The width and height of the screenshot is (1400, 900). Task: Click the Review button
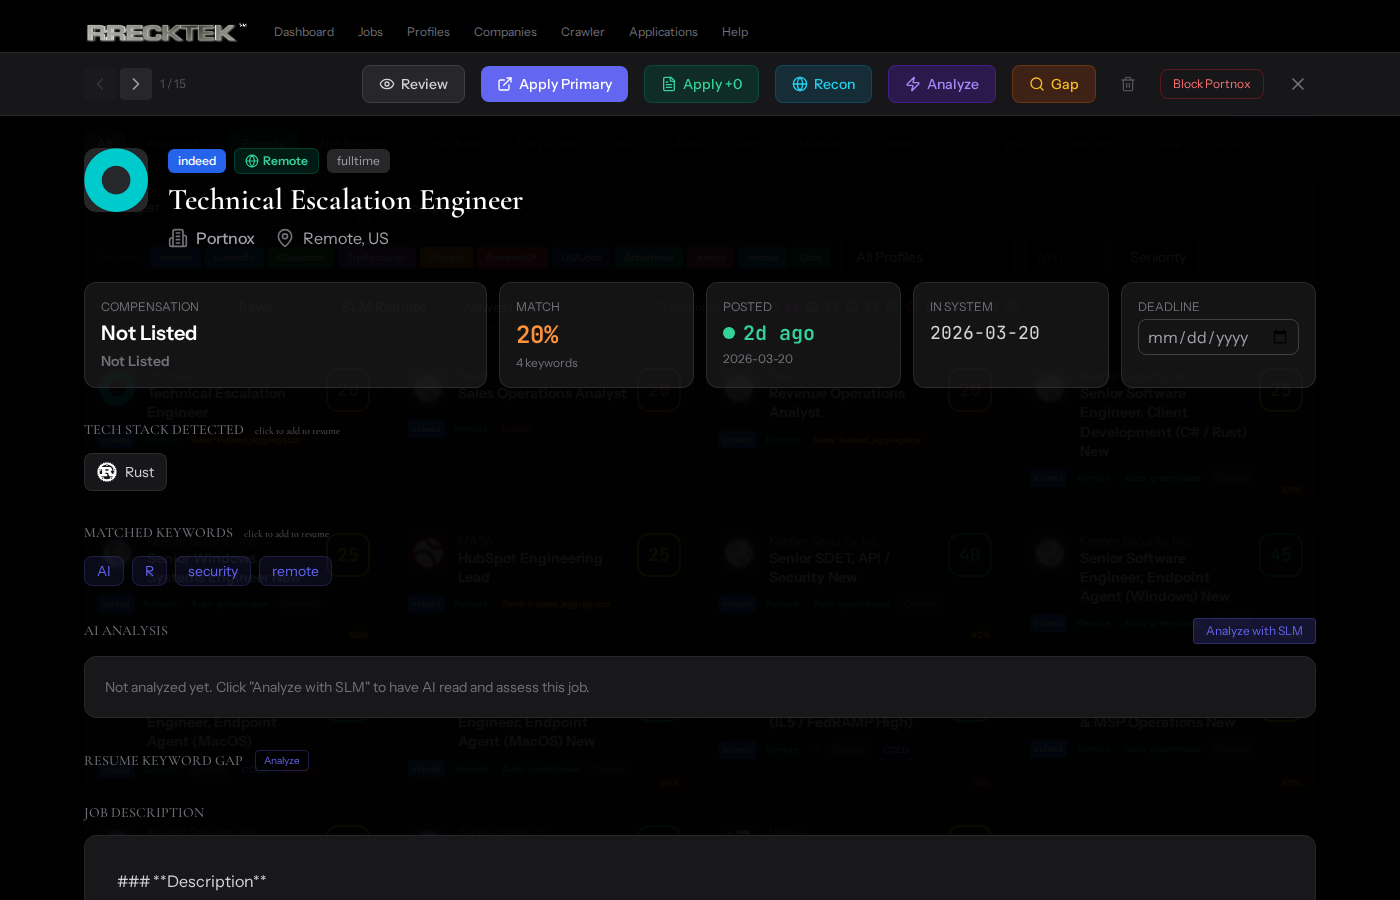[413, 84]
